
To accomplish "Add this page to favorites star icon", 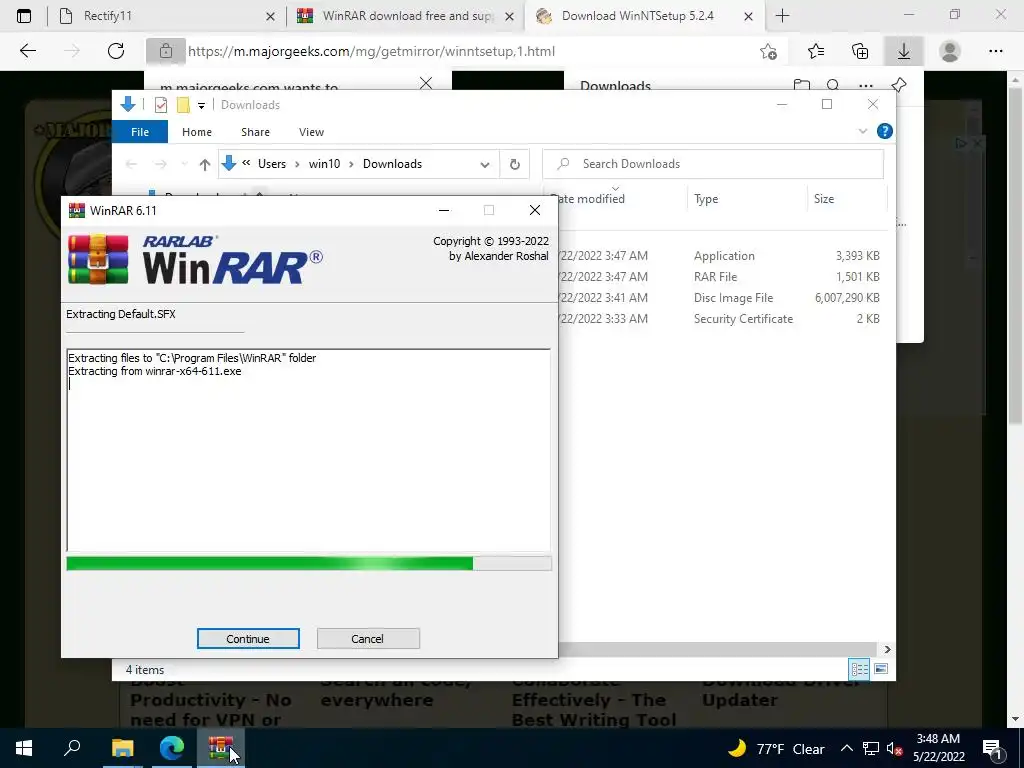I will pos(769,51).
